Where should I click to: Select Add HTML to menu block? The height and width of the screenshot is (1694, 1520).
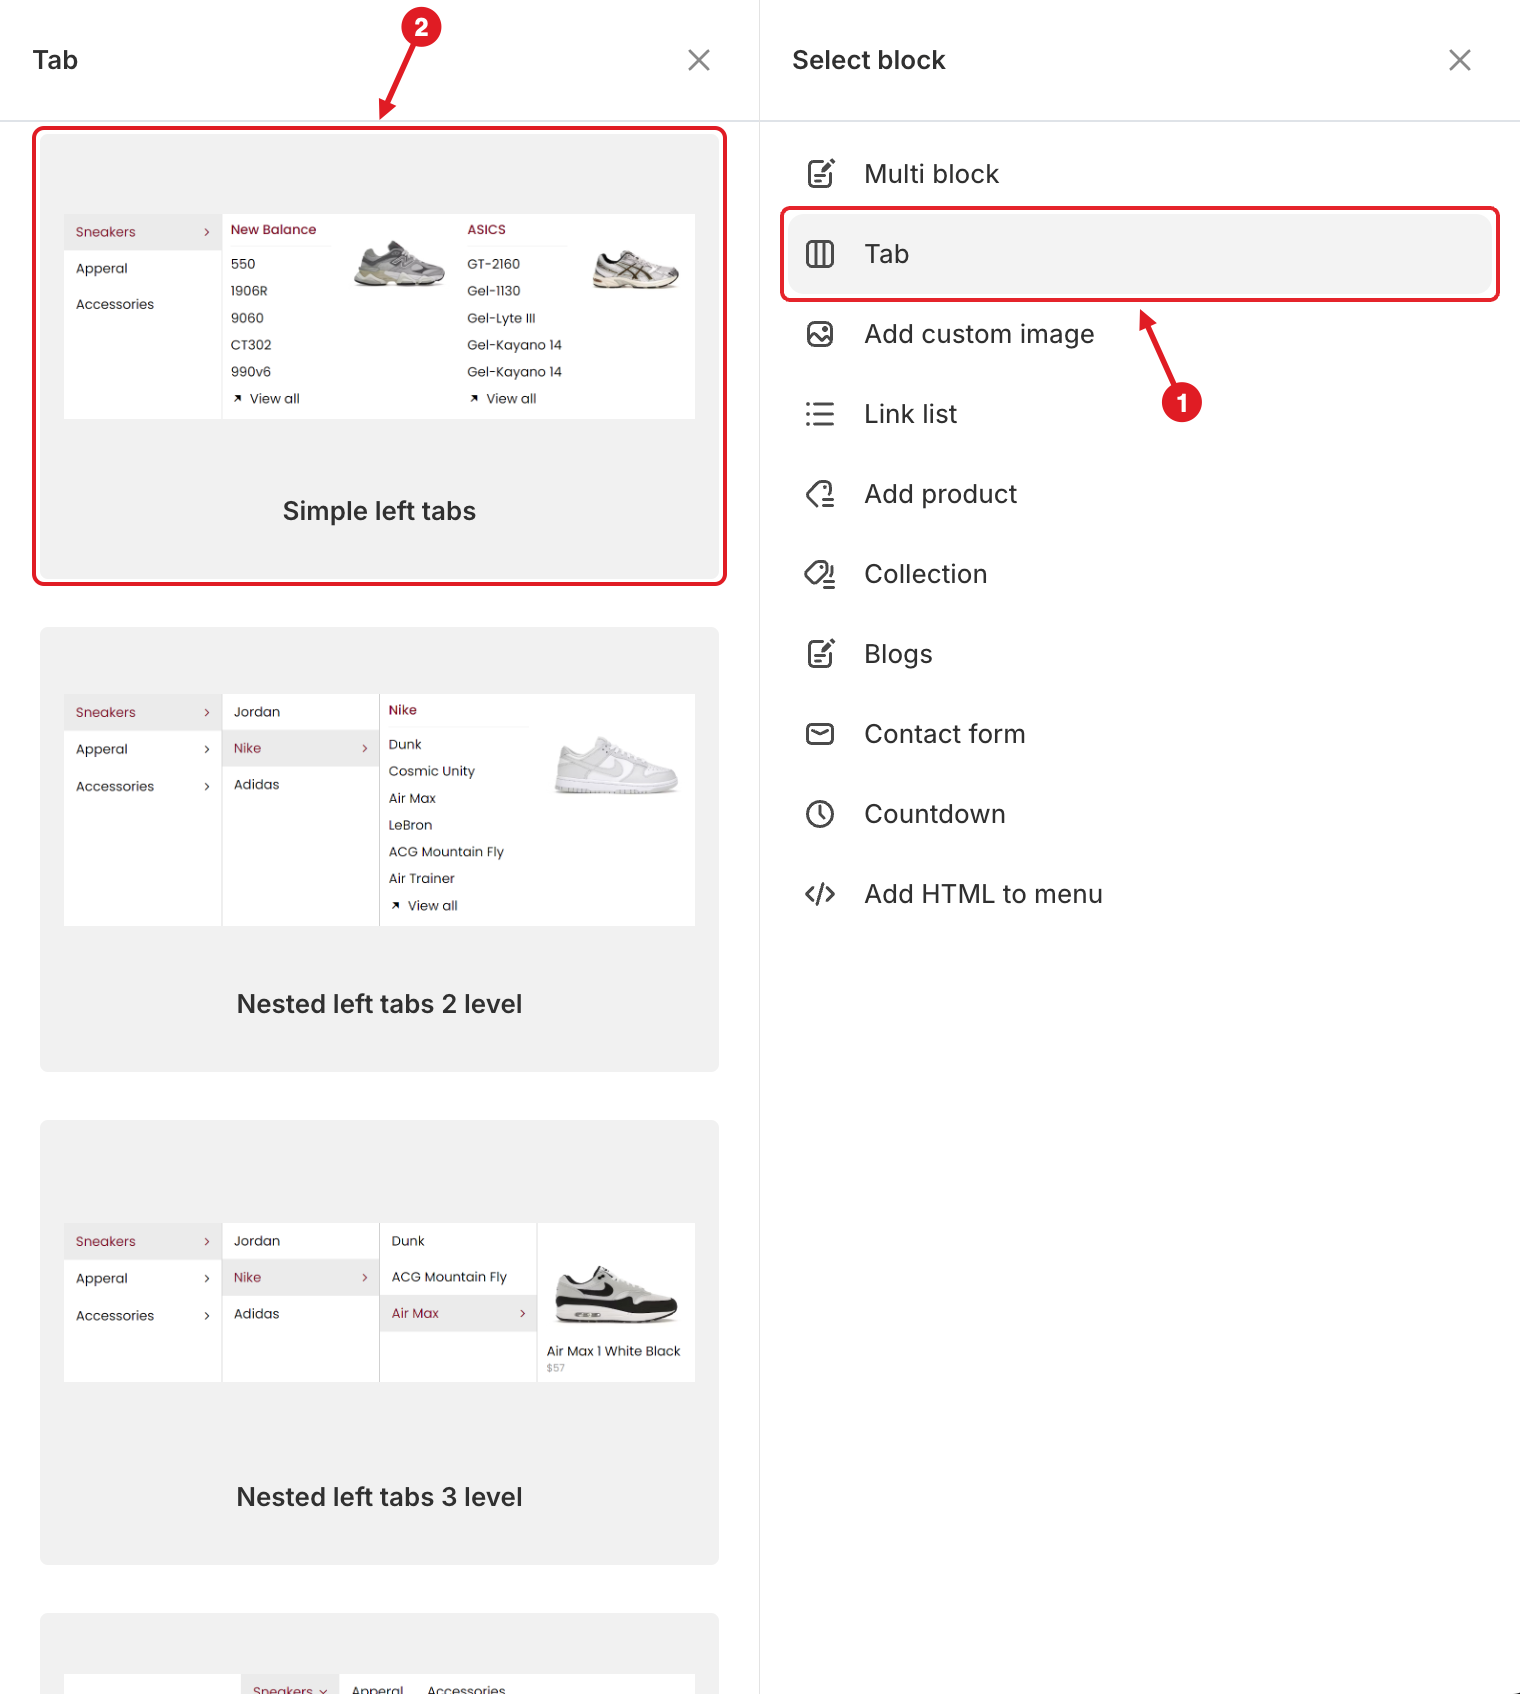pos(1139,894)
